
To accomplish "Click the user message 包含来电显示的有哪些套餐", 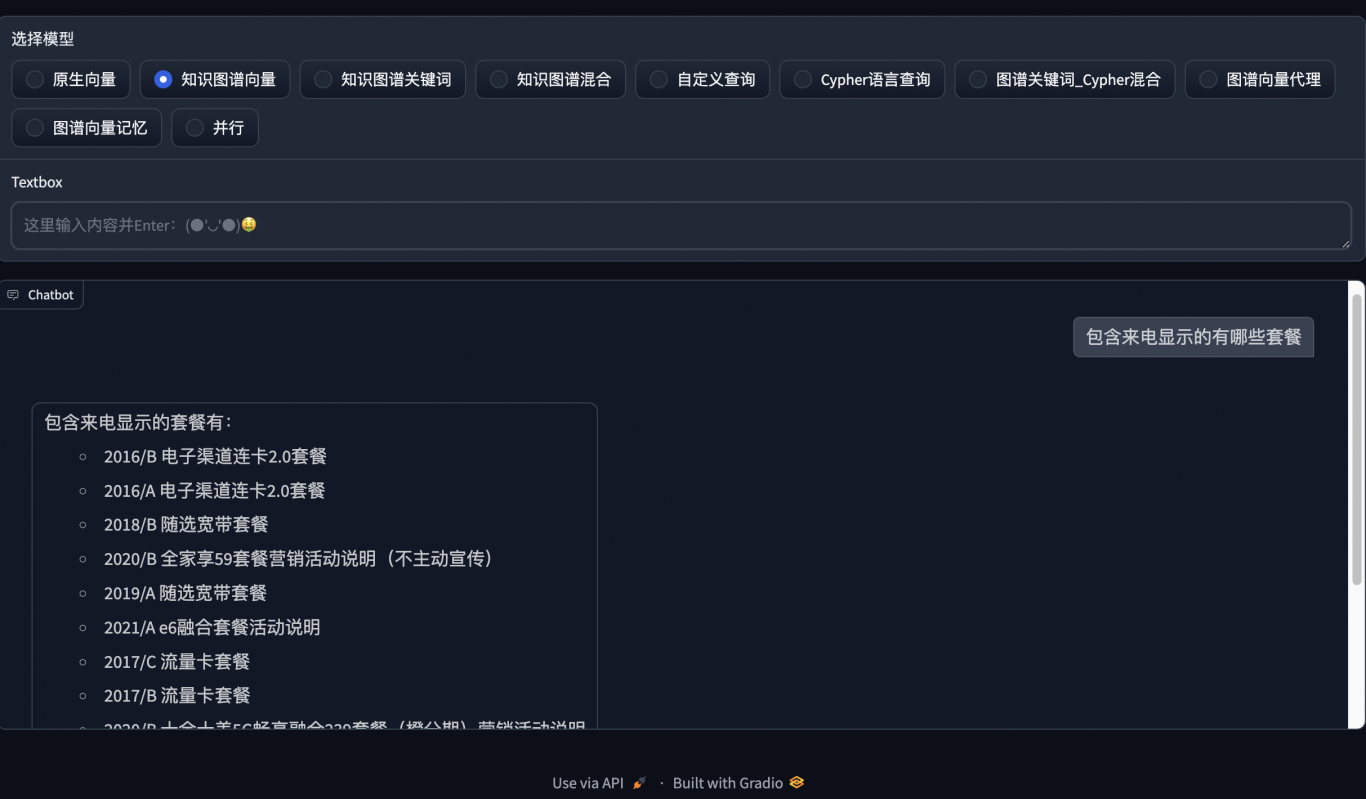I will point(1193,337).
